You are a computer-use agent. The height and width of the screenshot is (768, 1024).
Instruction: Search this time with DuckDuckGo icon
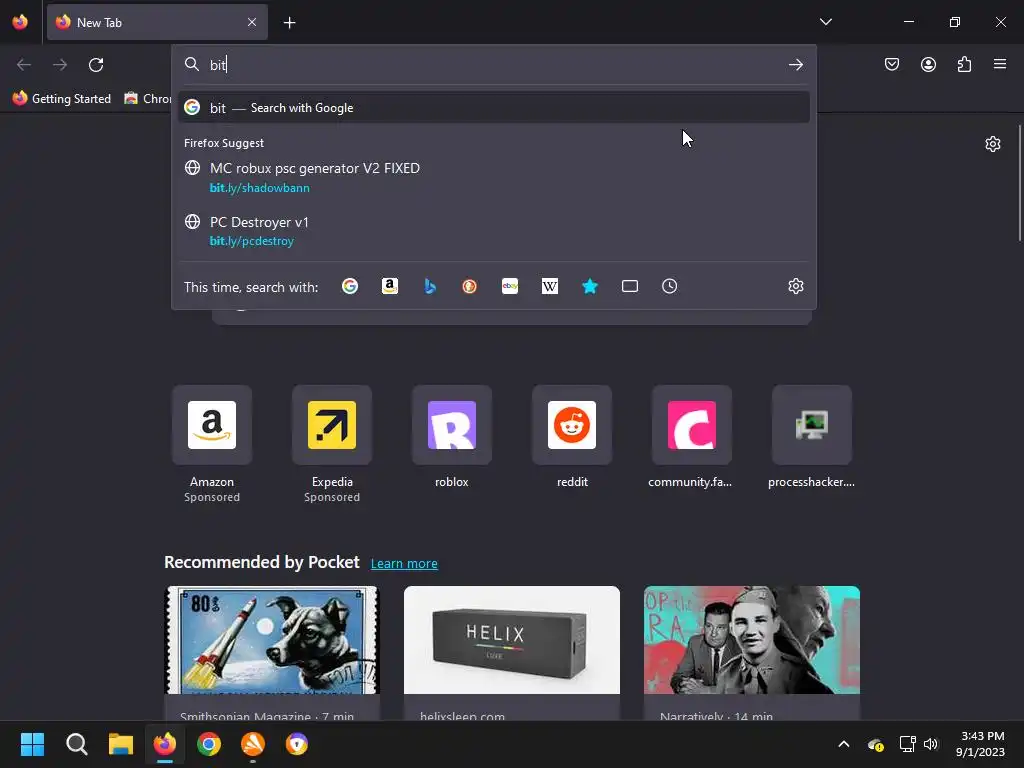click(470, 286)
